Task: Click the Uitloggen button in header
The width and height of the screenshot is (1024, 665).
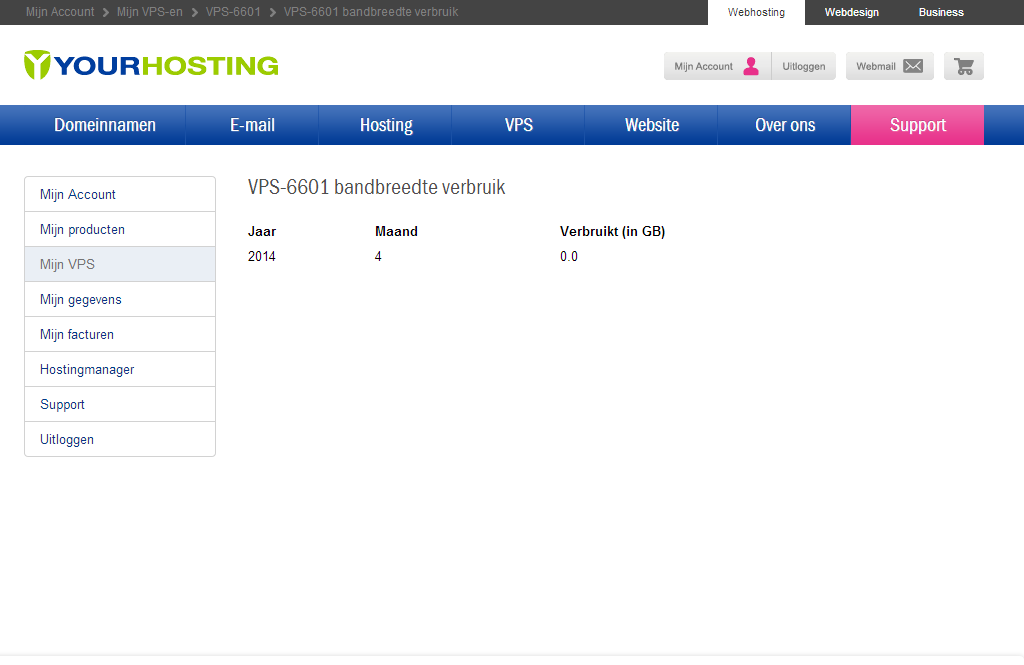Action: (803, 66)
